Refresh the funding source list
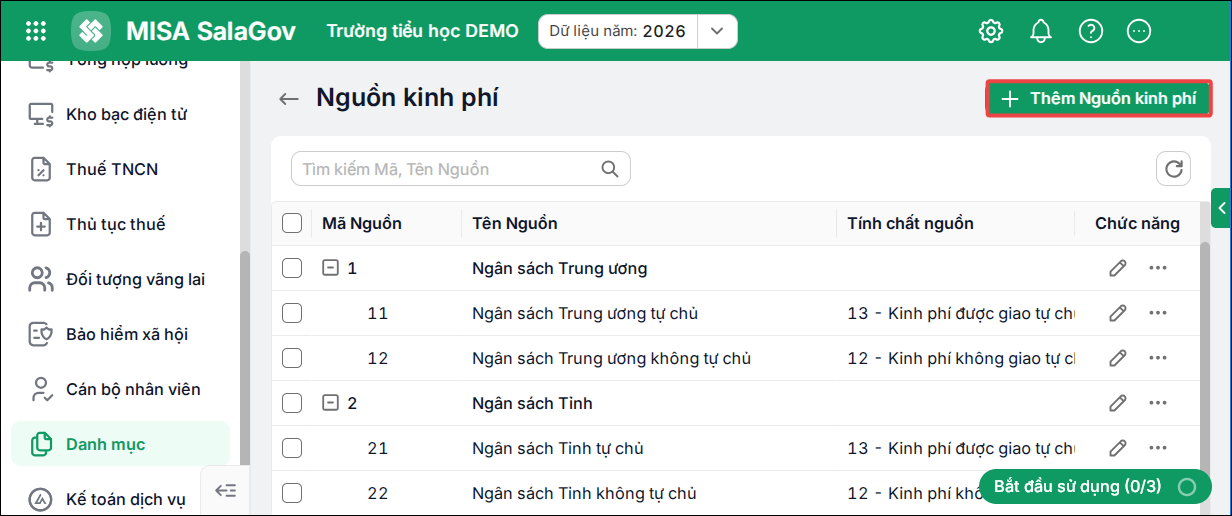The image size is (1232, 516). 1174,168
